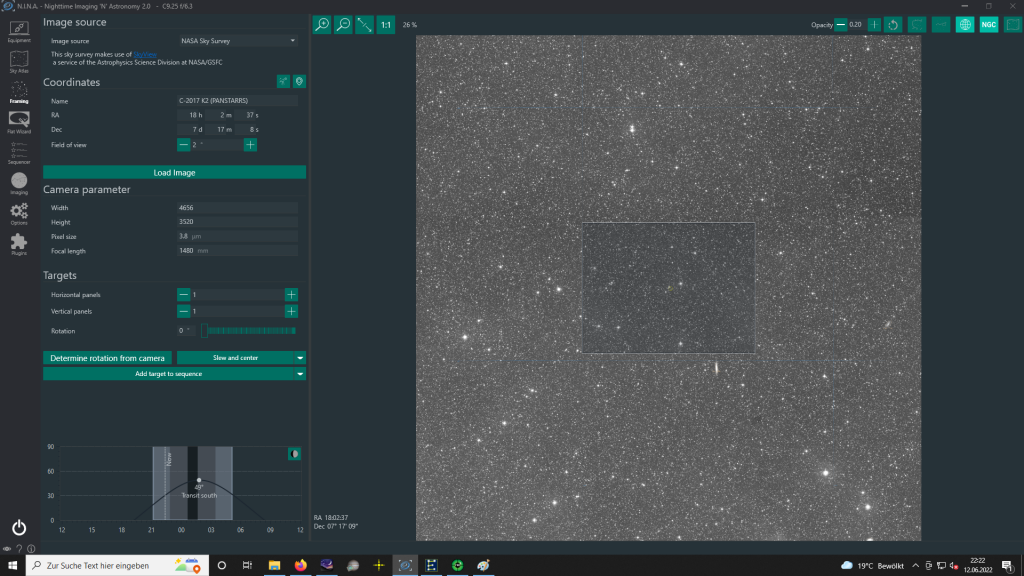Switch to the Sequencer tab

[x=19, y=152]
